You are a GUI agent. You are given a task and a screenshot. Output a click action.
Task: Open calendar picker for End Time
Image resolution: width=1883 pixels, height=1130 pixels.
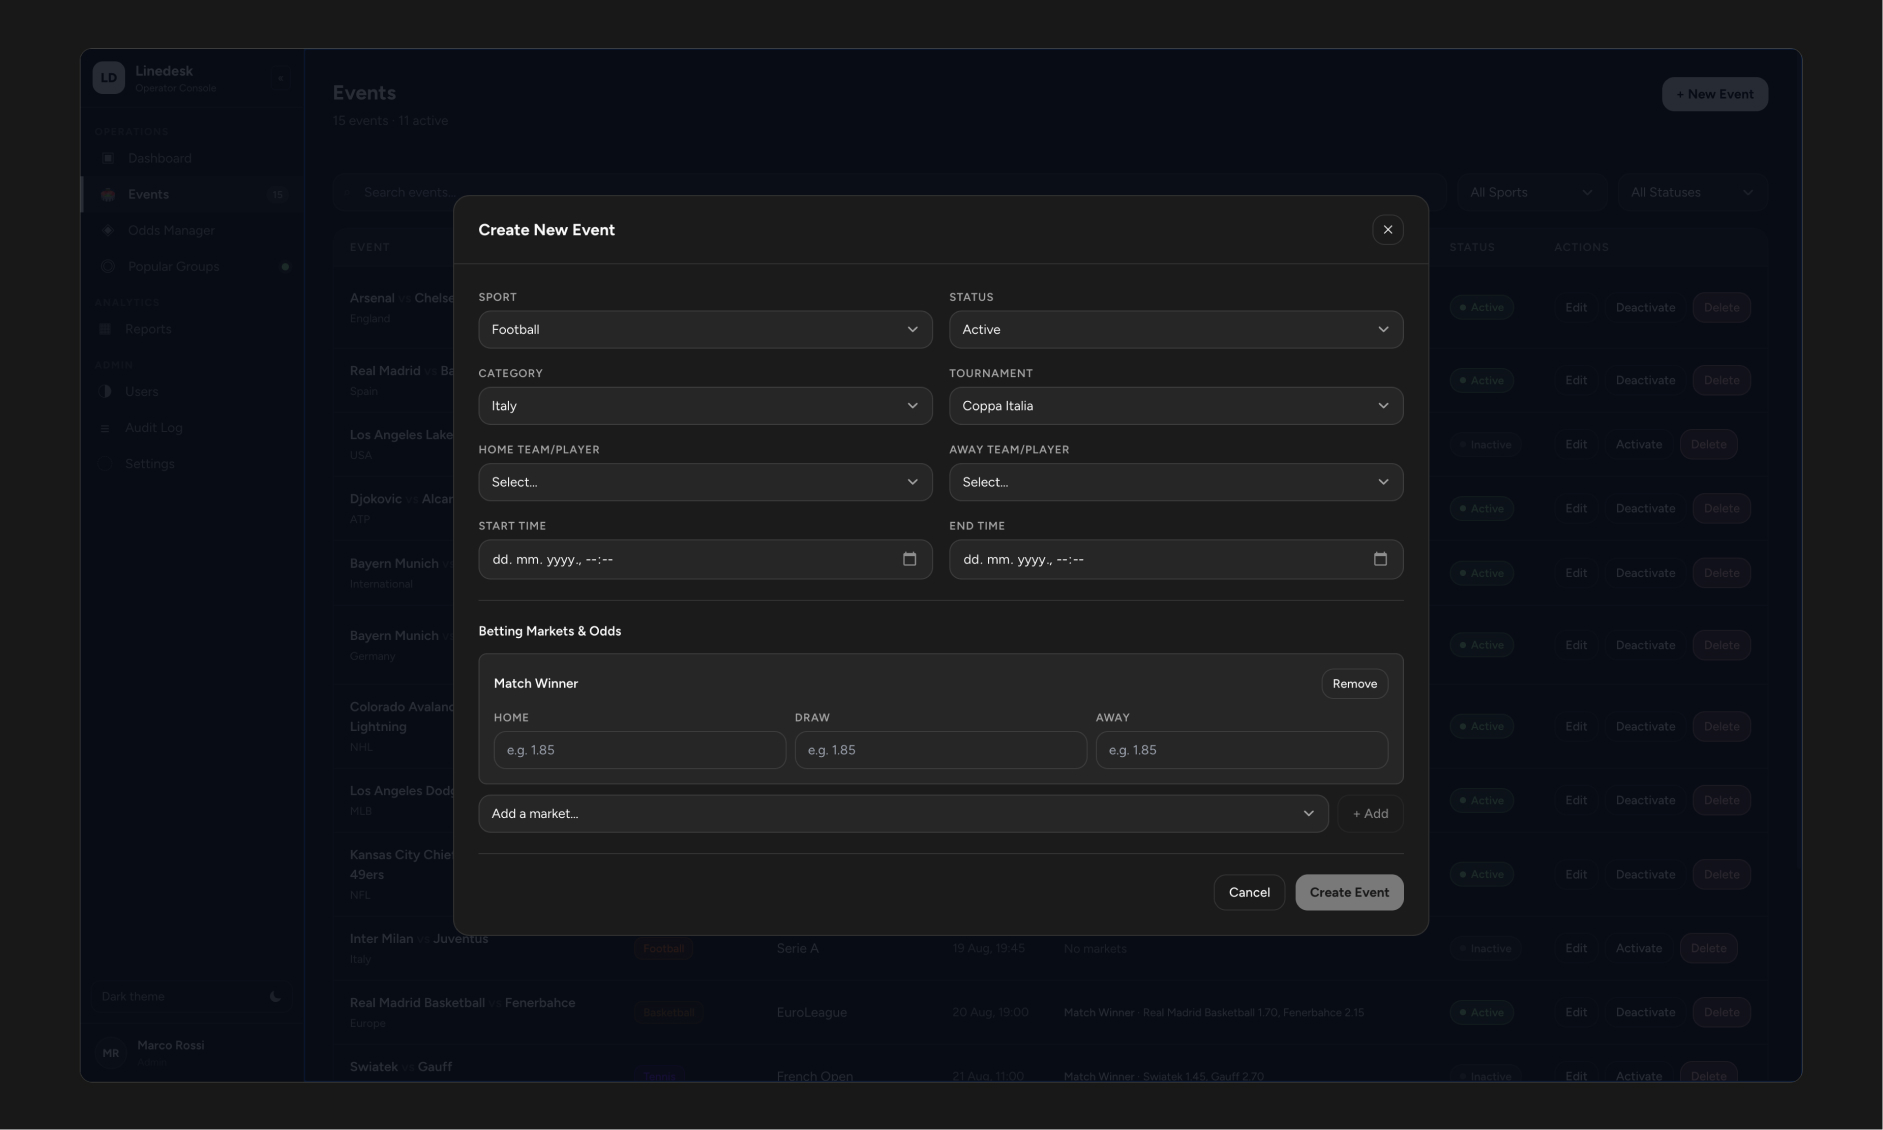(x=1380, y=559)
